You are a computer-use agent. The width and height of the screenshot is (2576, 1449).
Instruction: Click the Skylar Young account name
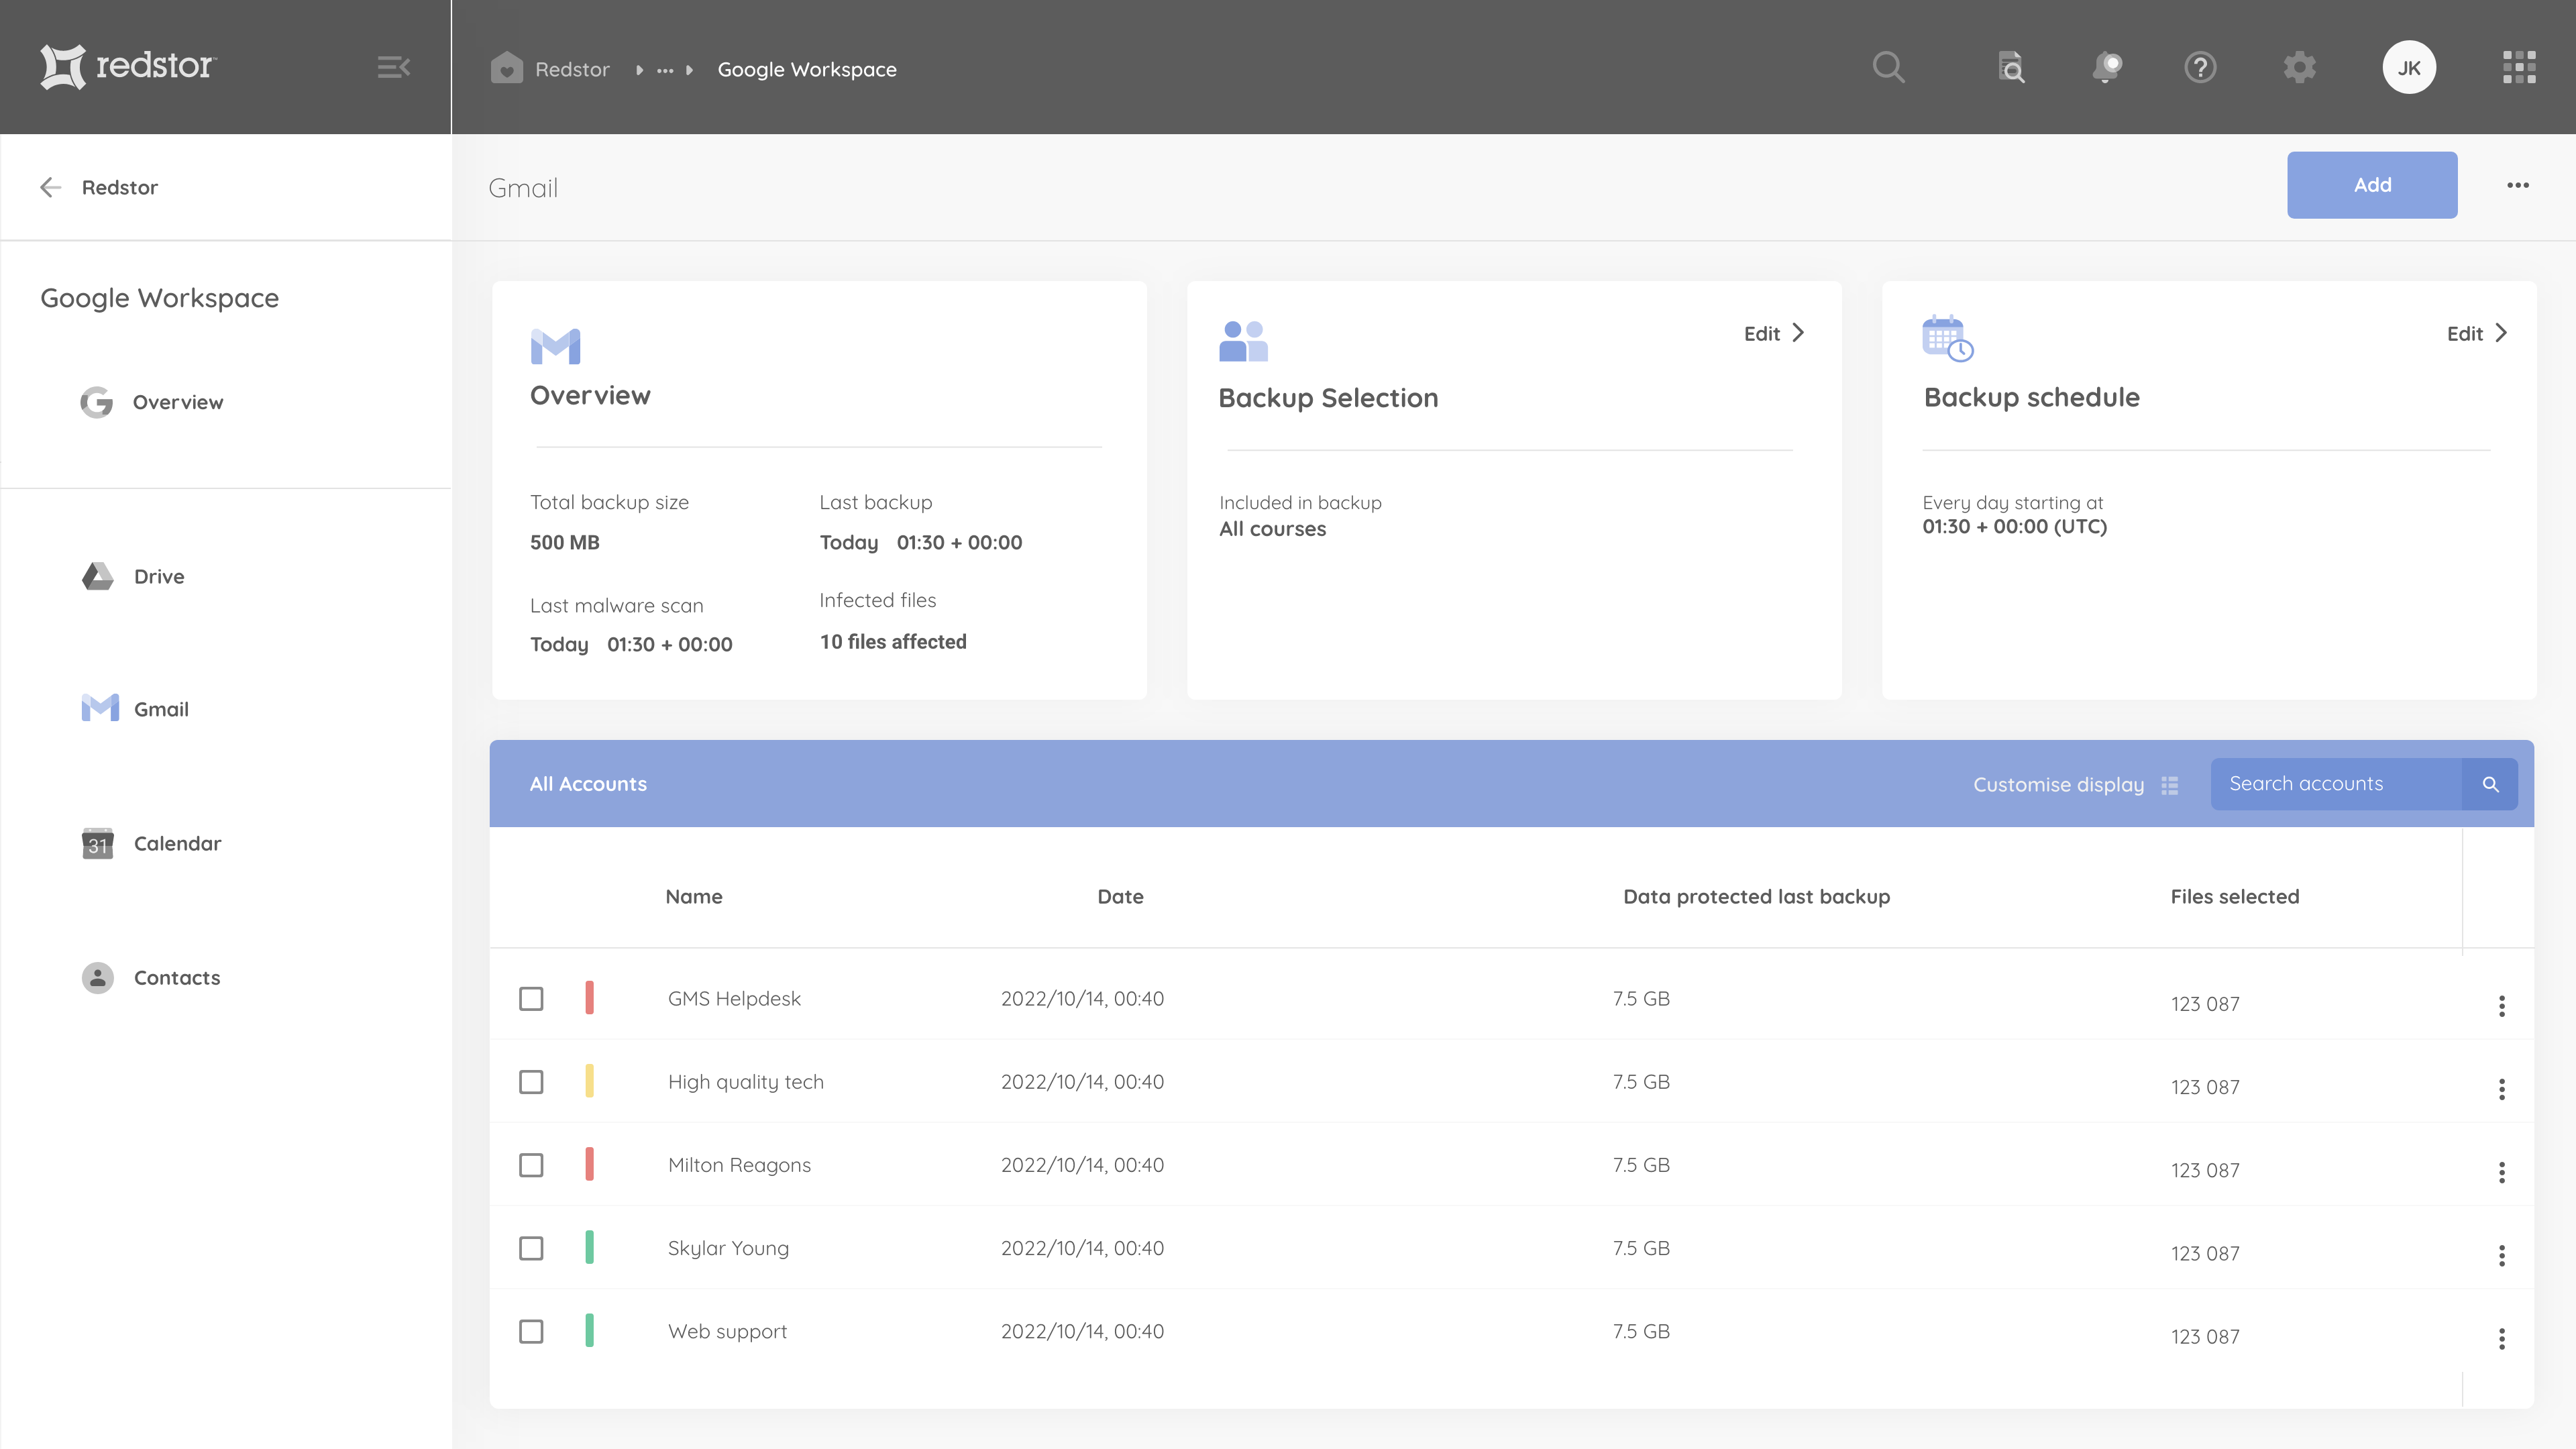728,1248
